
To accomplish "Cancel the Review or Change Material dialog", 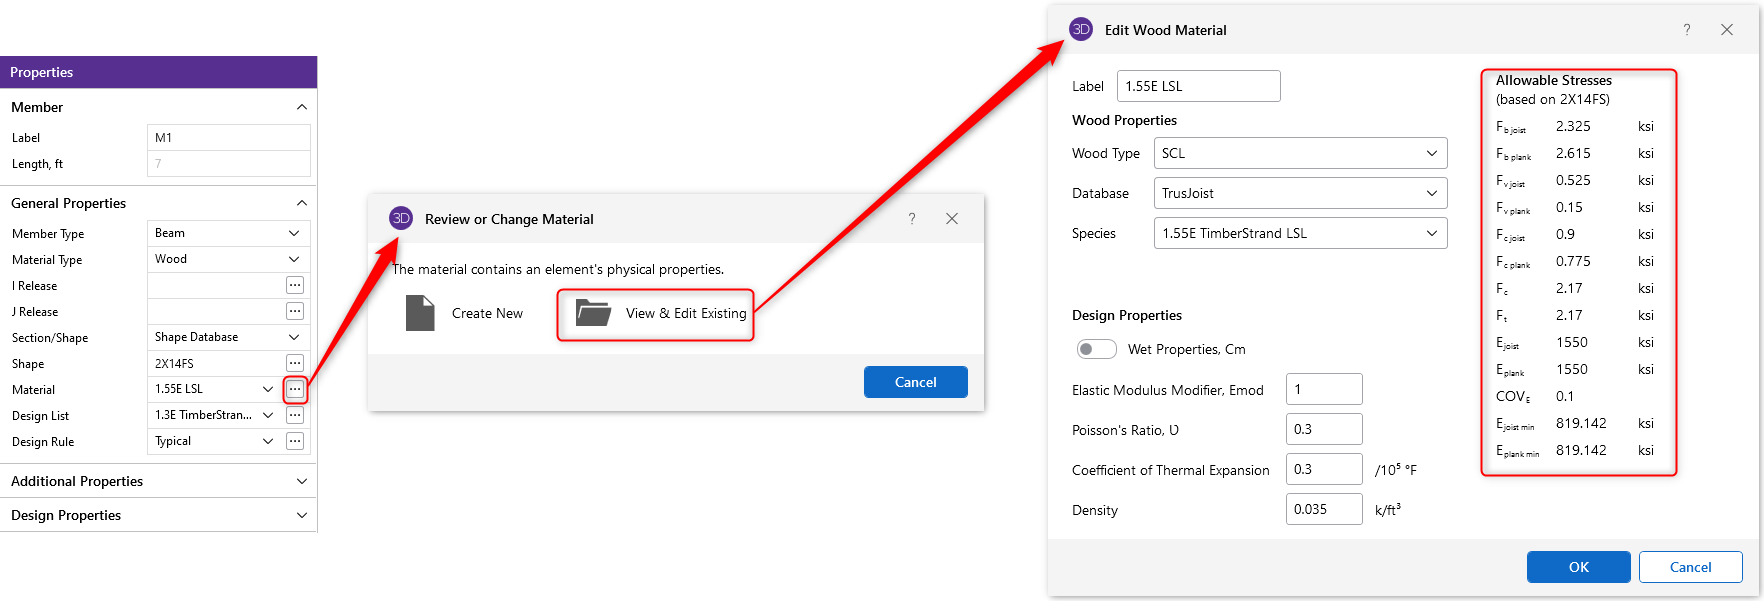I will (915, 382).
